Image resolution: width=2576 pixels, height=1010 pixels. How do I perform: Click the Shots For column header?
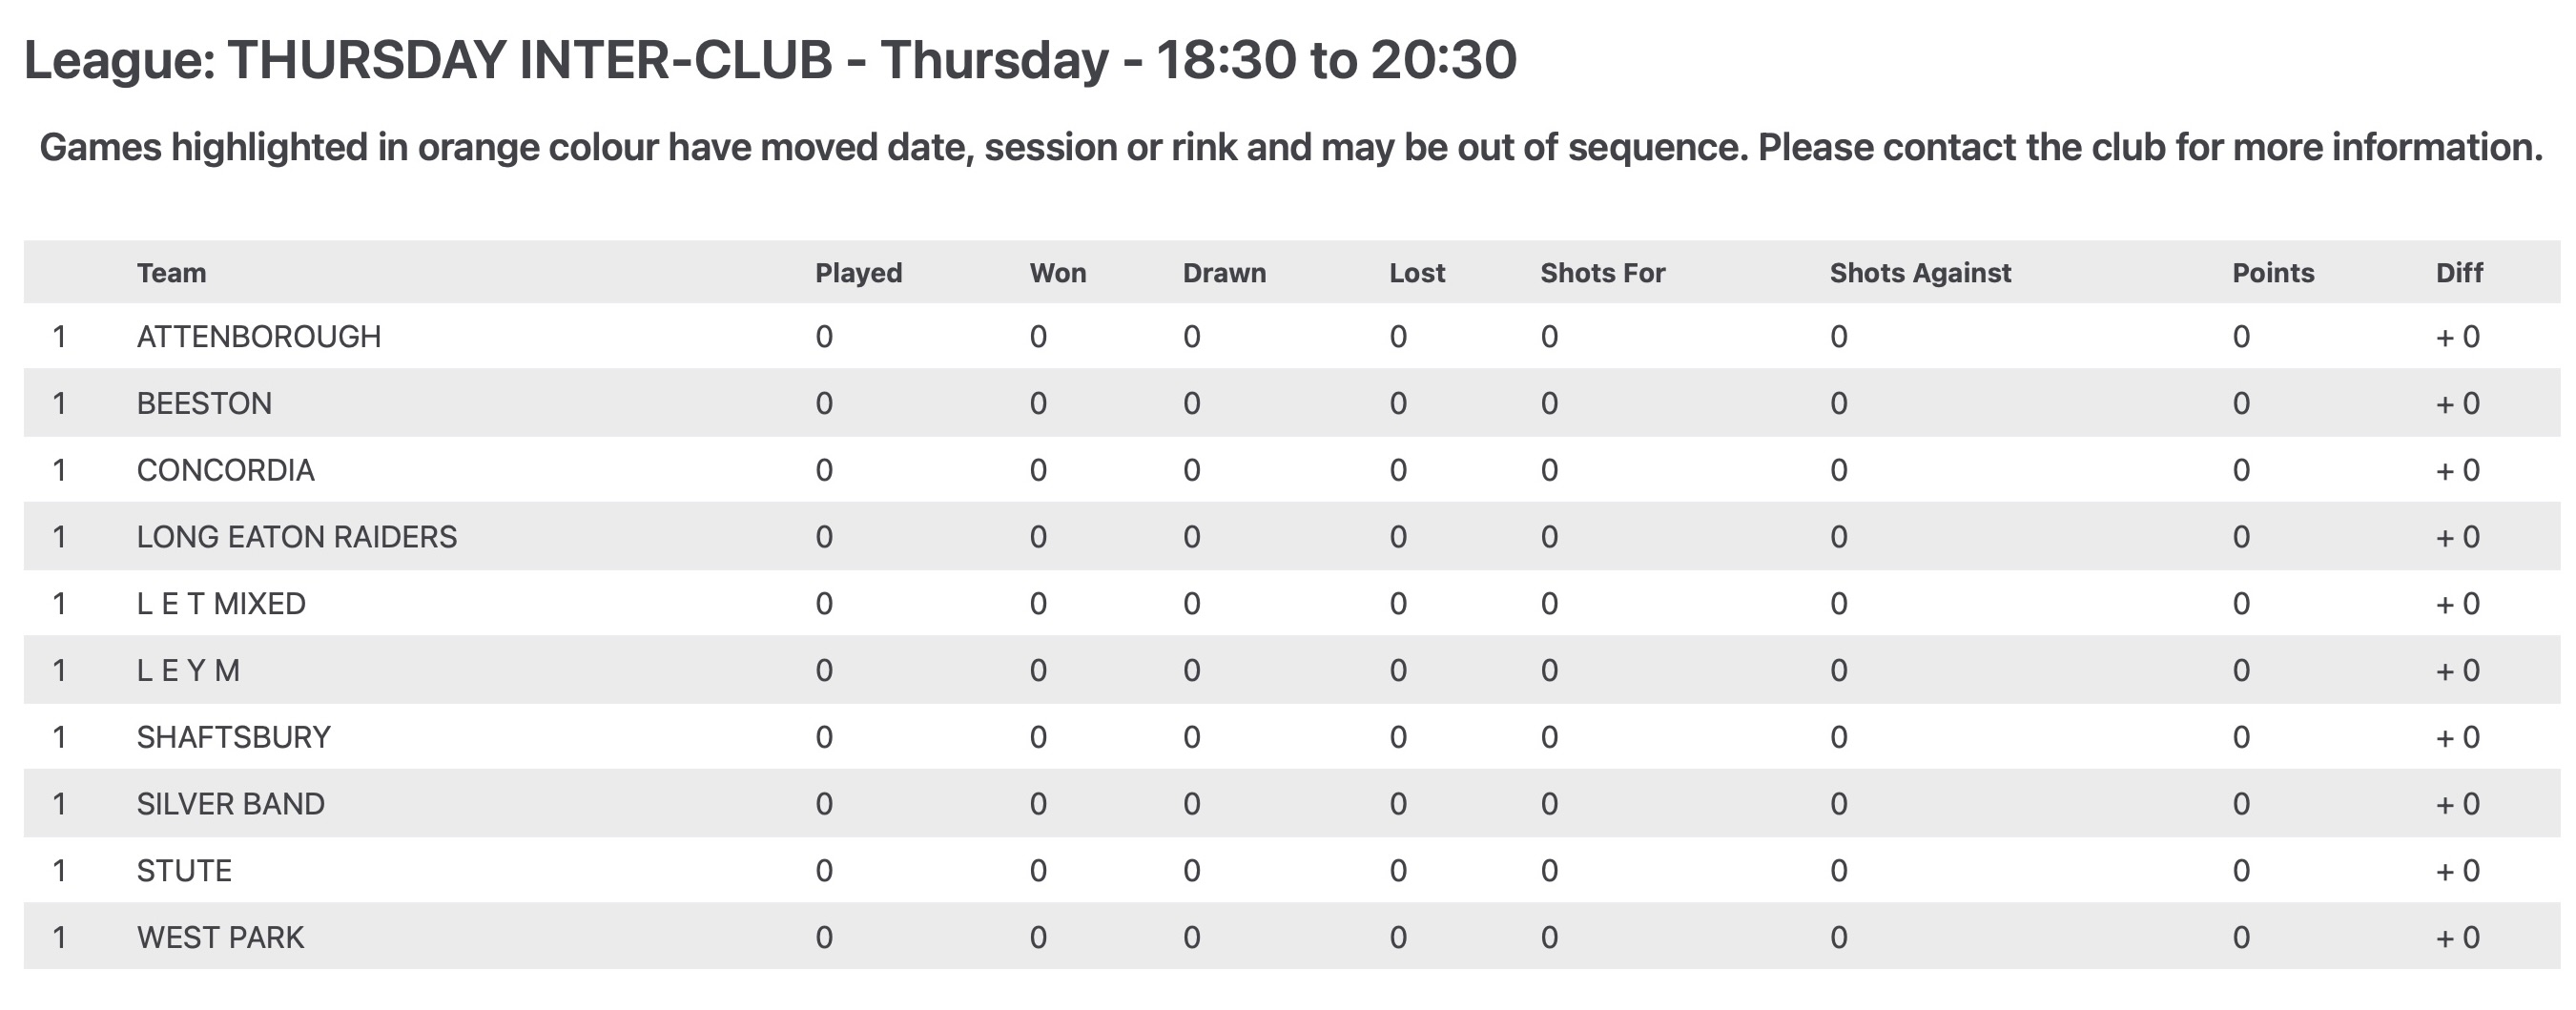pos(1602,273)
